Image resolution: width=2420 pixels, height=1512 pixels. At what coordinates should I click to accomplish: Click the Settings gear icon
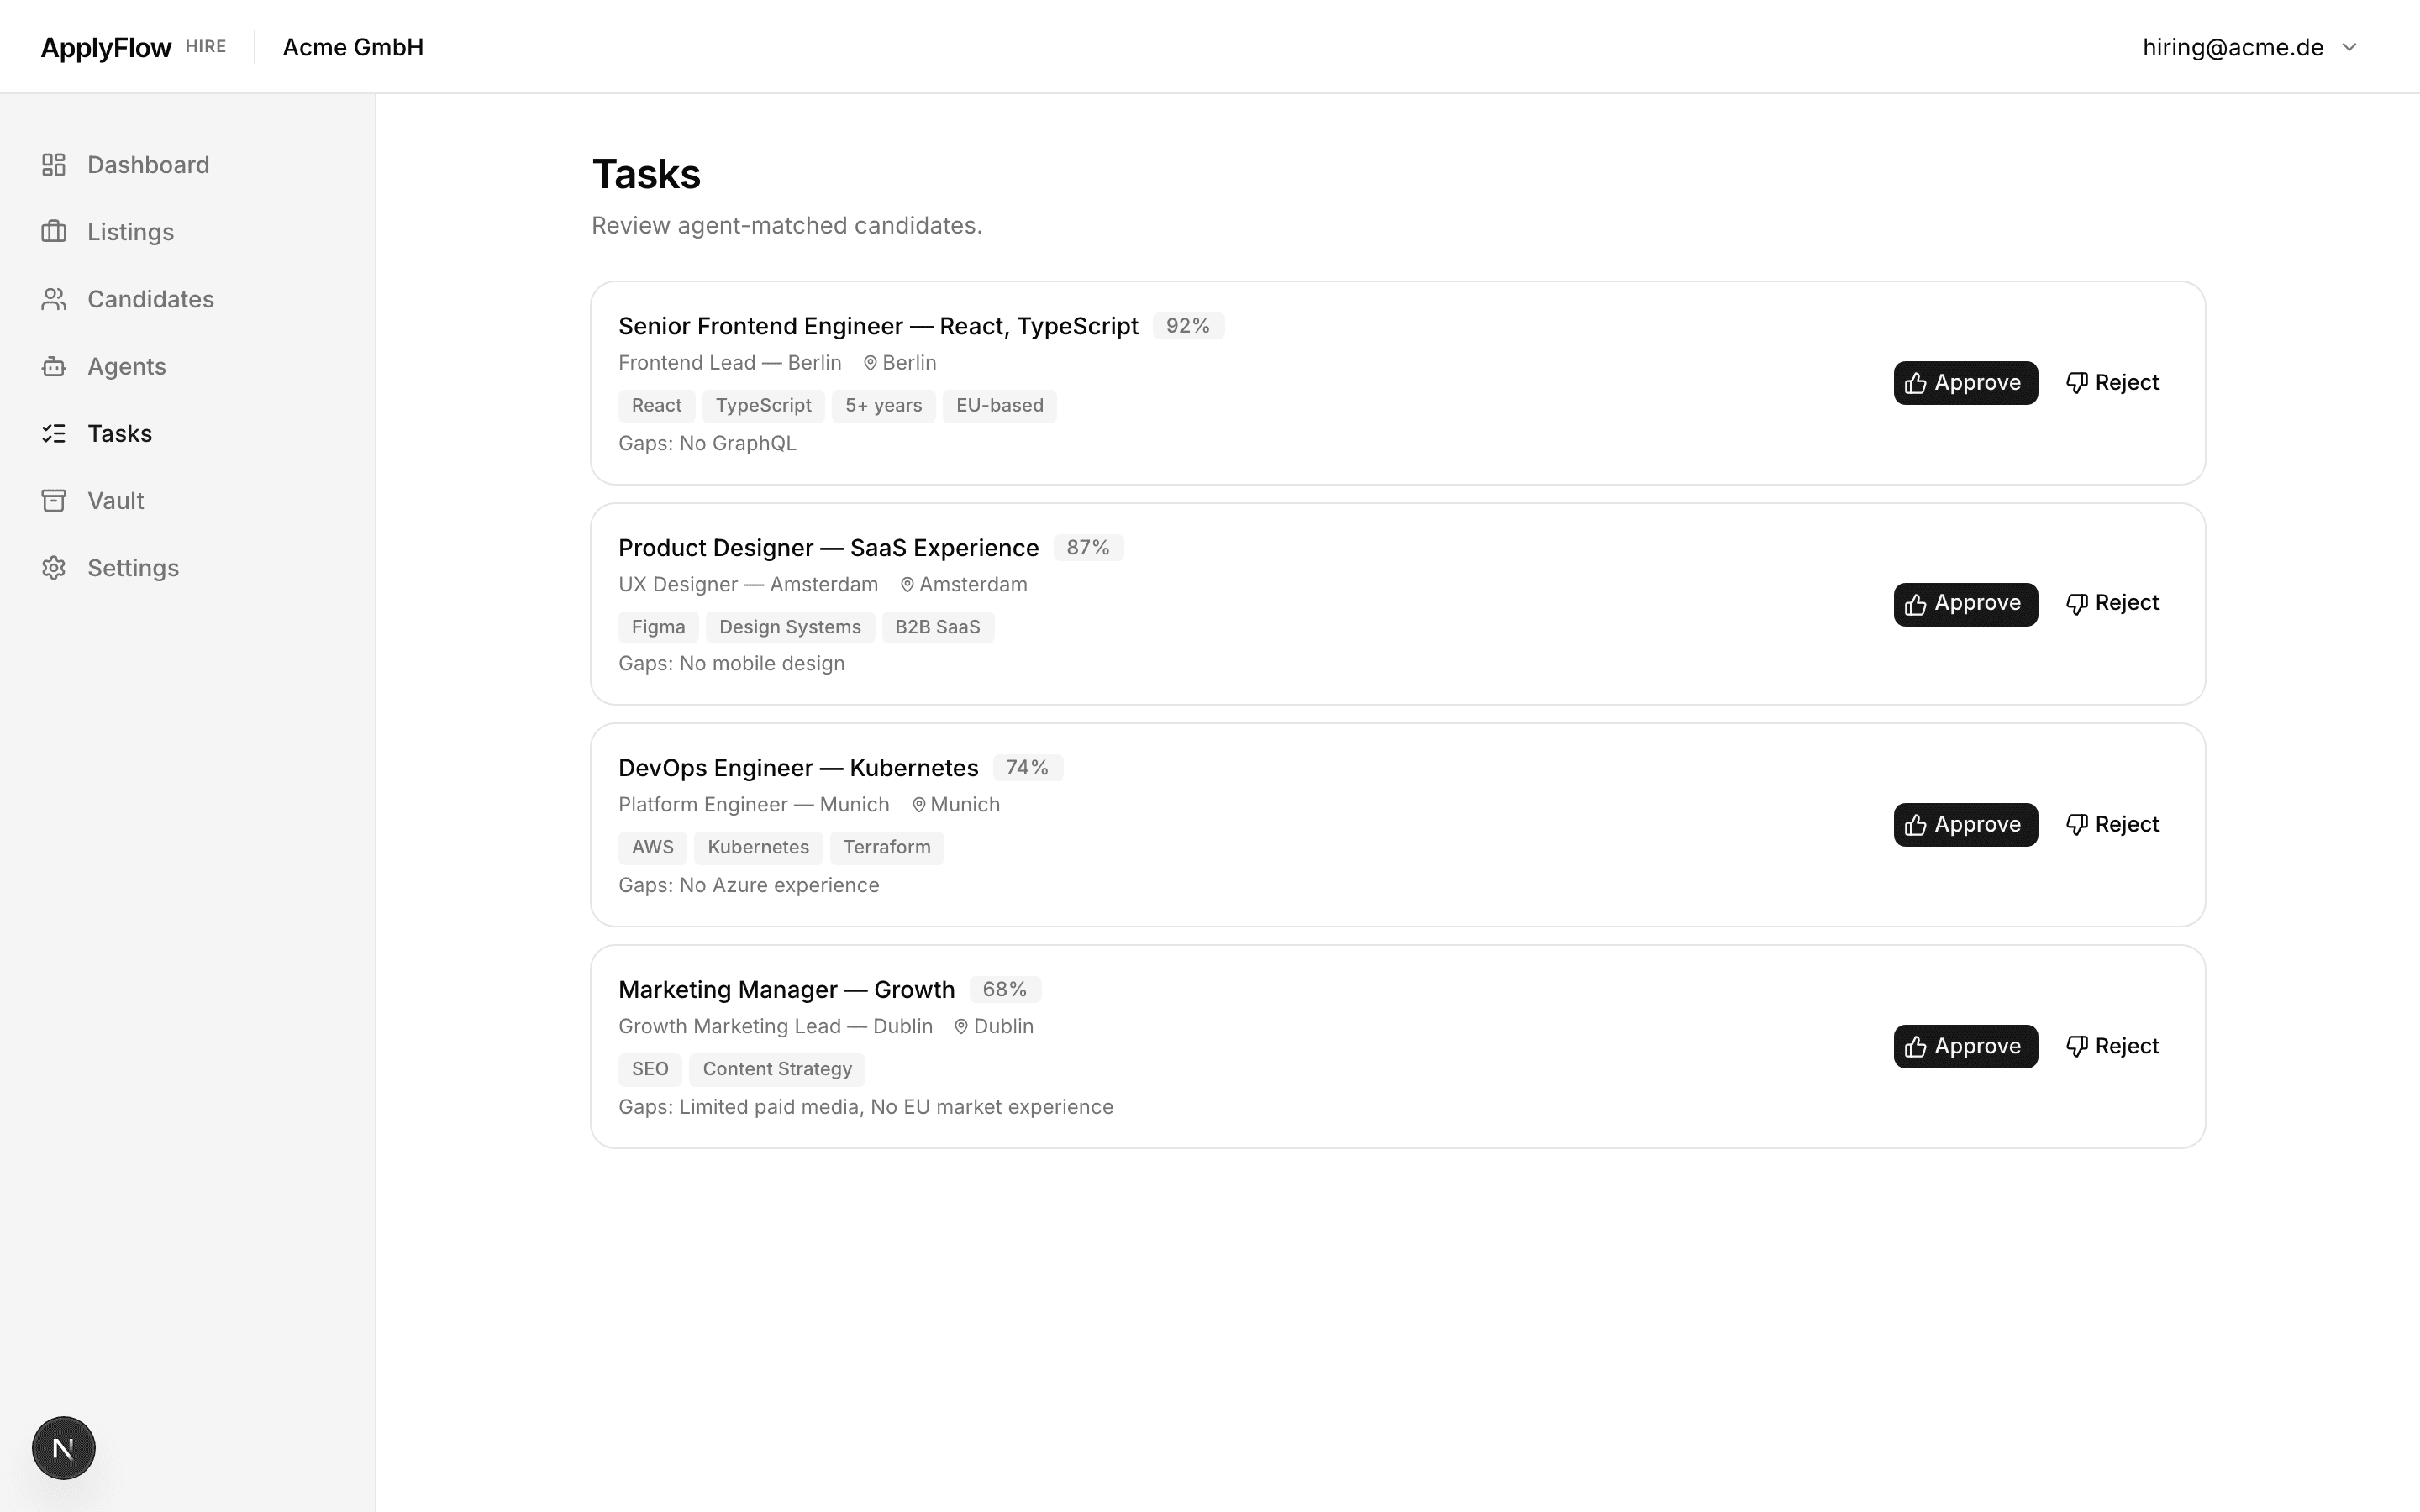tap(54, 567)
